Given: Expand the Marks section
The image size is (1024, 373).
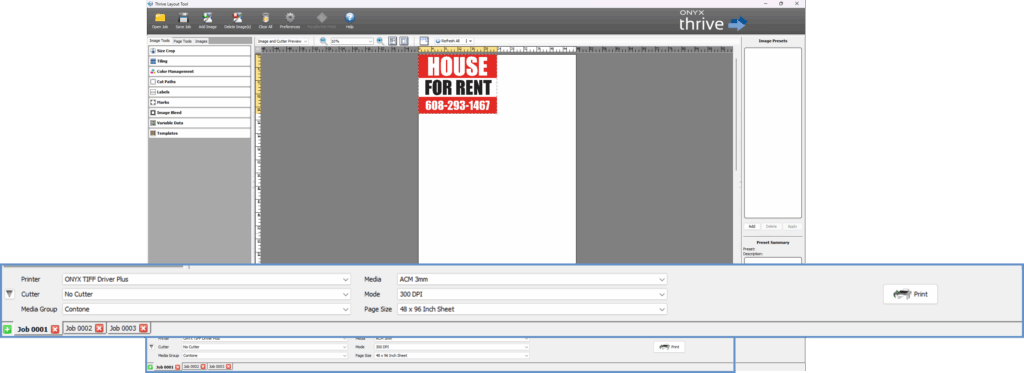Looking at the screenshot, I should point(199,103).
